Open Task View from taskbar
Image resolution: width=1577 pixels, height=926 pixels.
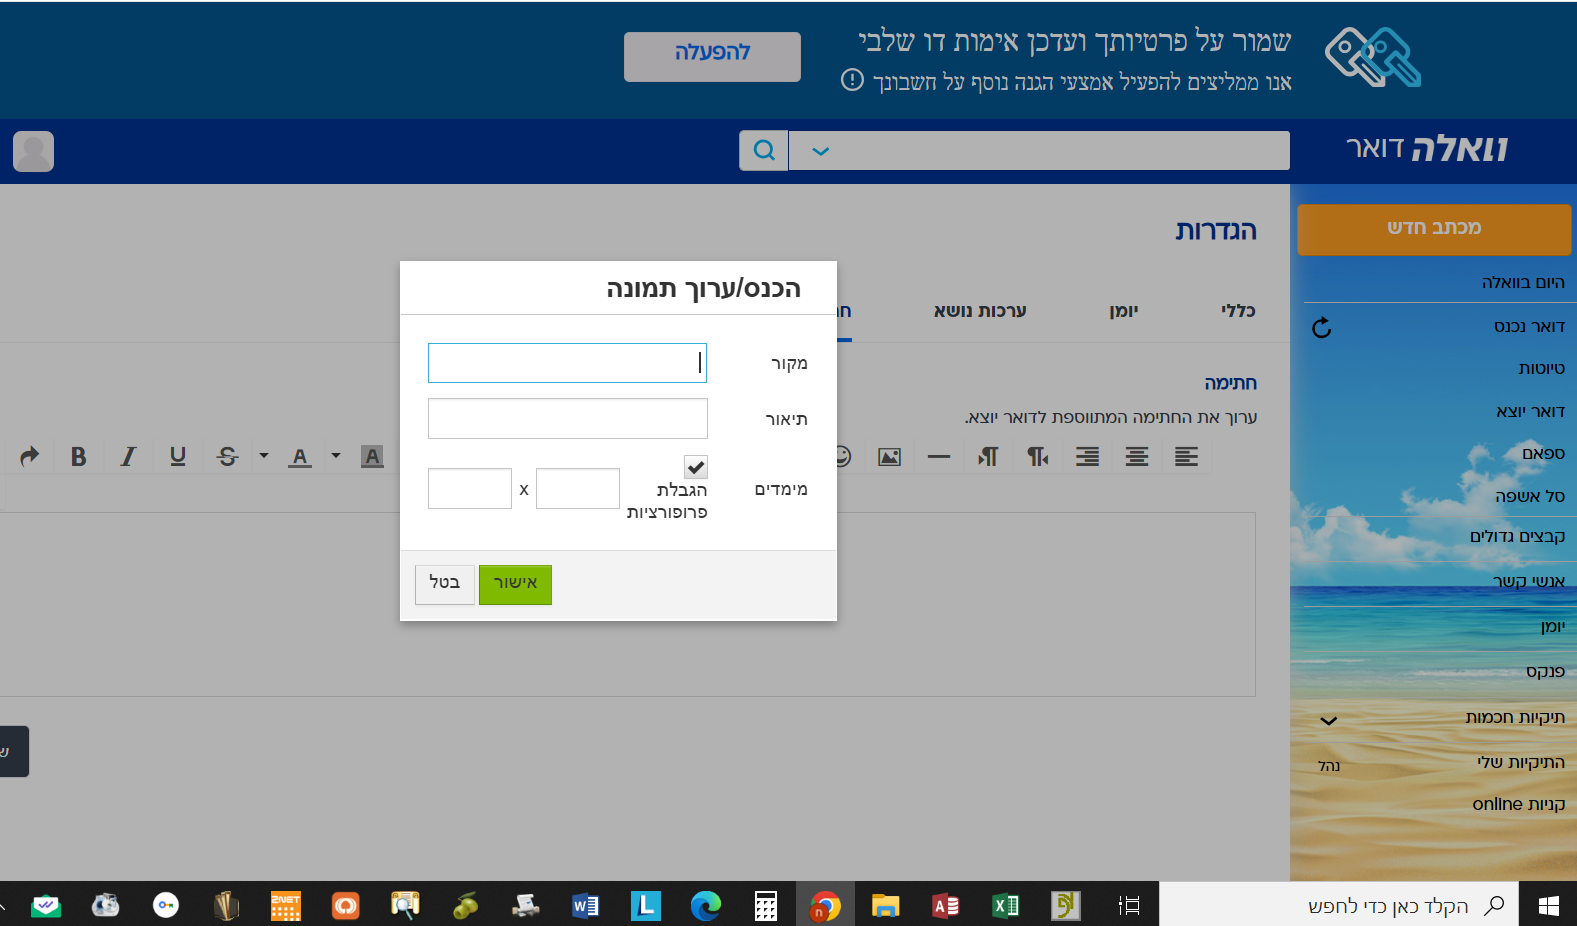tap(1129, 906)
